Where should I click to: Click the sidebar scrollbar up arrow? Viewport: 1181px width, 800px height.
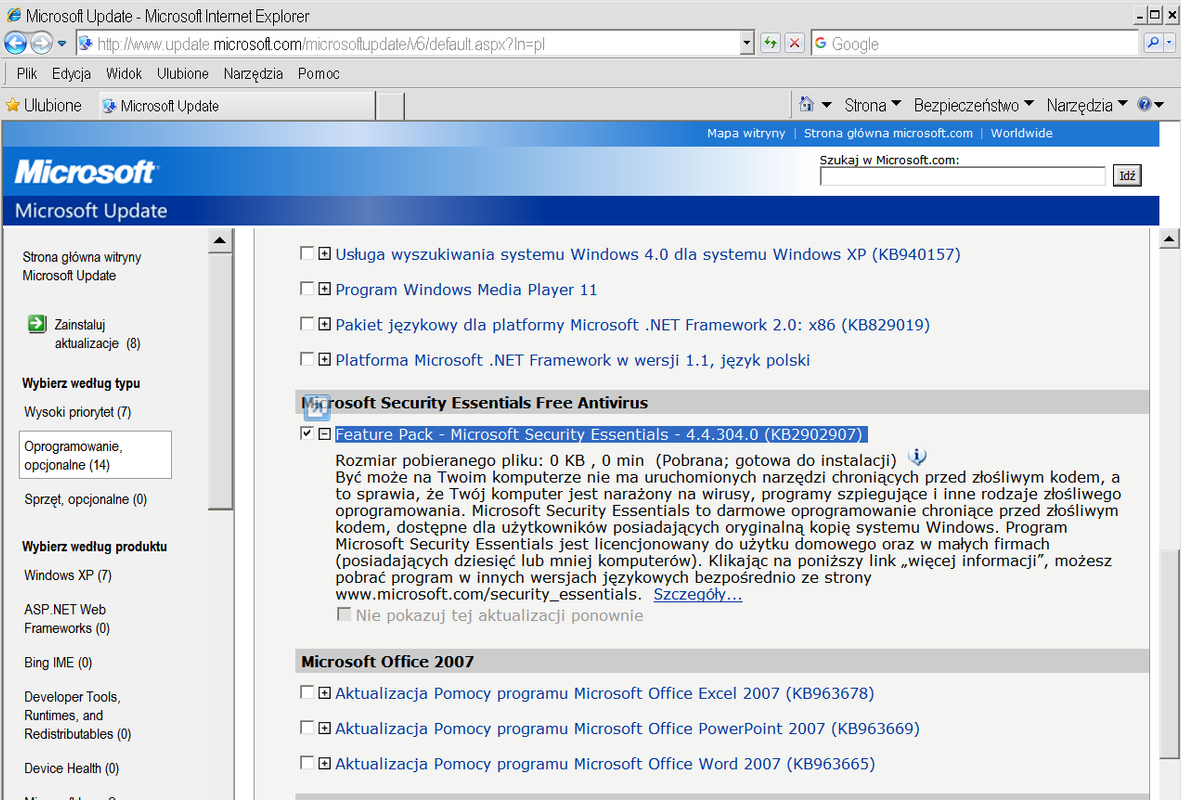(220, 241)
